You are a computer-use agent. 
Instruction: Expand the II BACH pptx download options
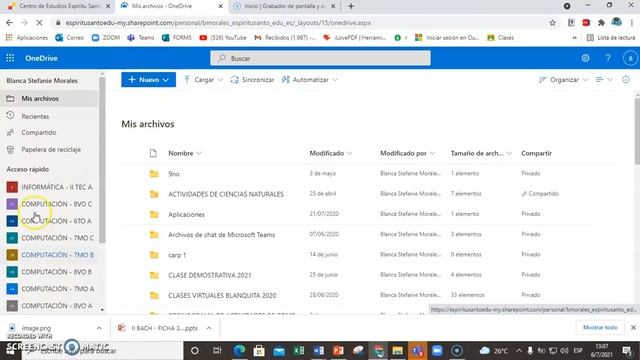click(x=209, y=328)
